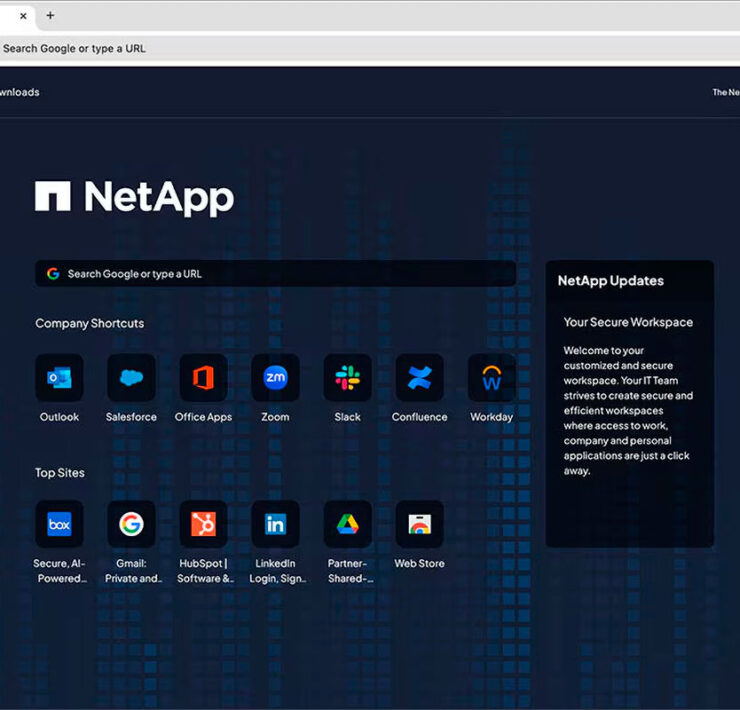Start Zoom from the shortcuts row
Viewport: 740px width, 710px height.
pyautogui.click(x=275, y=378)
